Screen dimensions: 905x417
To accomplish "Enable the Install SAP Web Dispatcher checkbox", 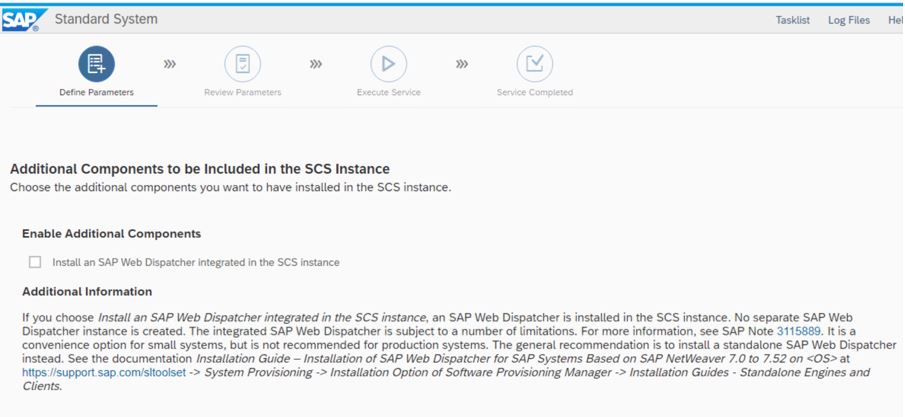I will click(x=35, y=262).
